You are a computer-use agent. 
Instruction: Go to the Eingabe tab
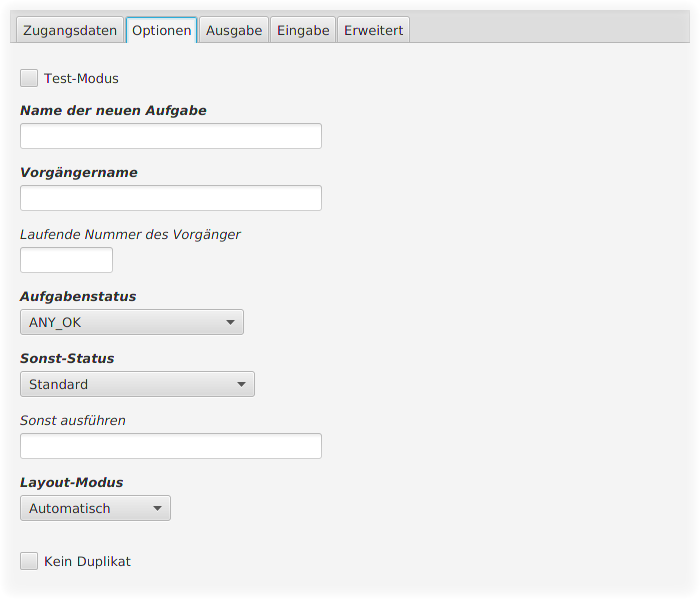pyautogui.click(x=303, y=30)
